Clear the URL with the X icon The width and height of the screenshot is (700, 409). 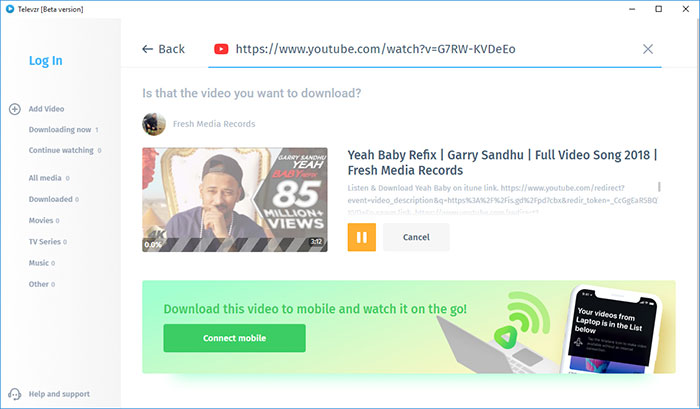coord(648,49)
